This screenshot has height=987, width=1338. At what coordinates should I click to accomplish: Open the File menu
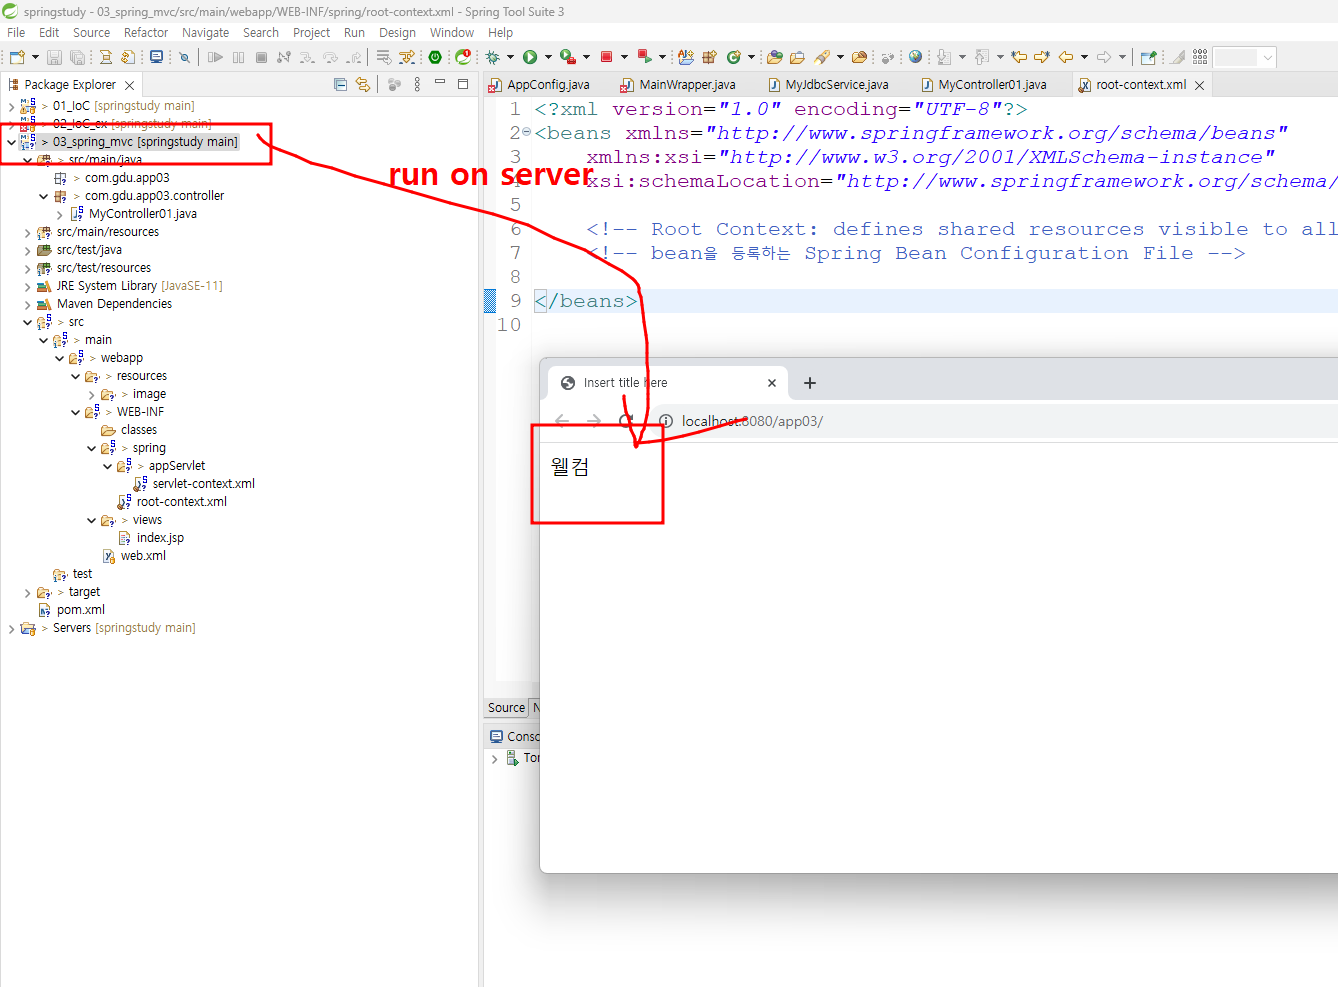(x=16, y=33)
